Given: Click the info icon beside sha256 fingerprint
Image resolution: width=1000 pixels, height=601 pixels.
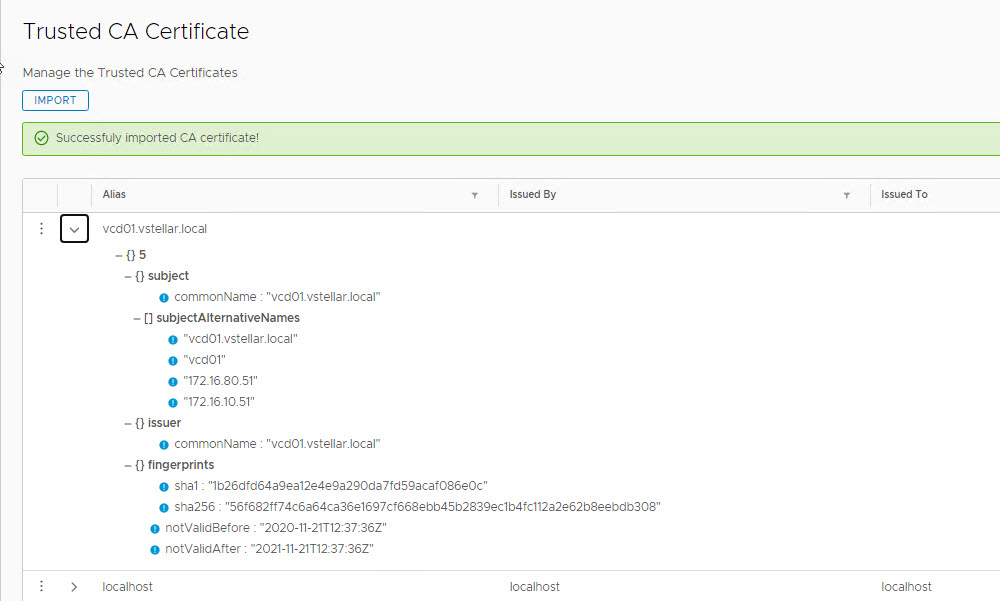Looking at the screenshot, I should [x=164, y=507].
